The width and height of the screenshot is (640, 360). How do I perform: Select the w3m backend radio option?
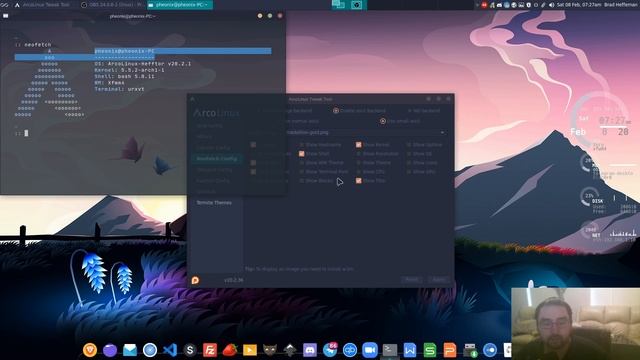(x=409, y=111)
